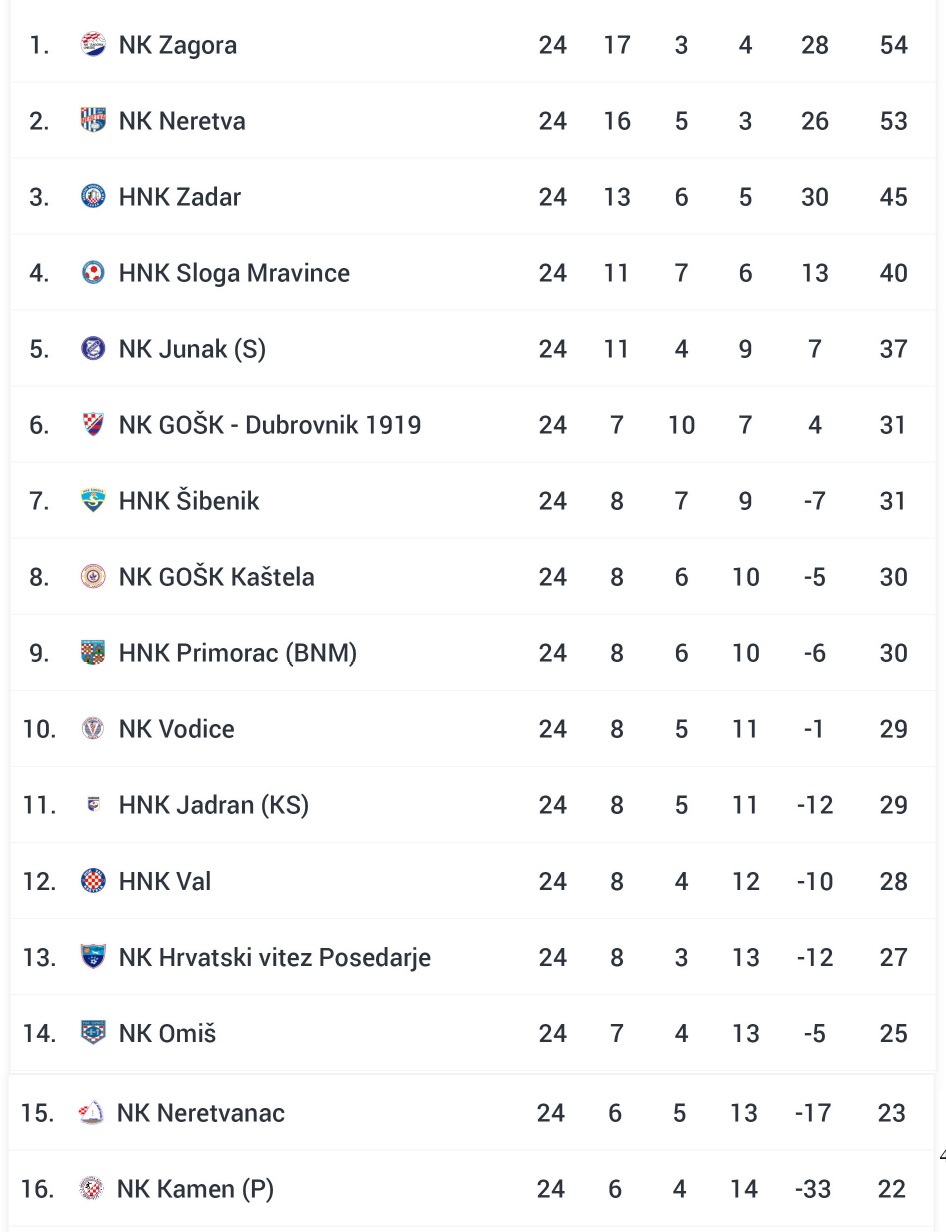The width and height of the screenshot is (946, 1232).
Task: Click the HNK Sloga Mravince crest
Action: 93,273
